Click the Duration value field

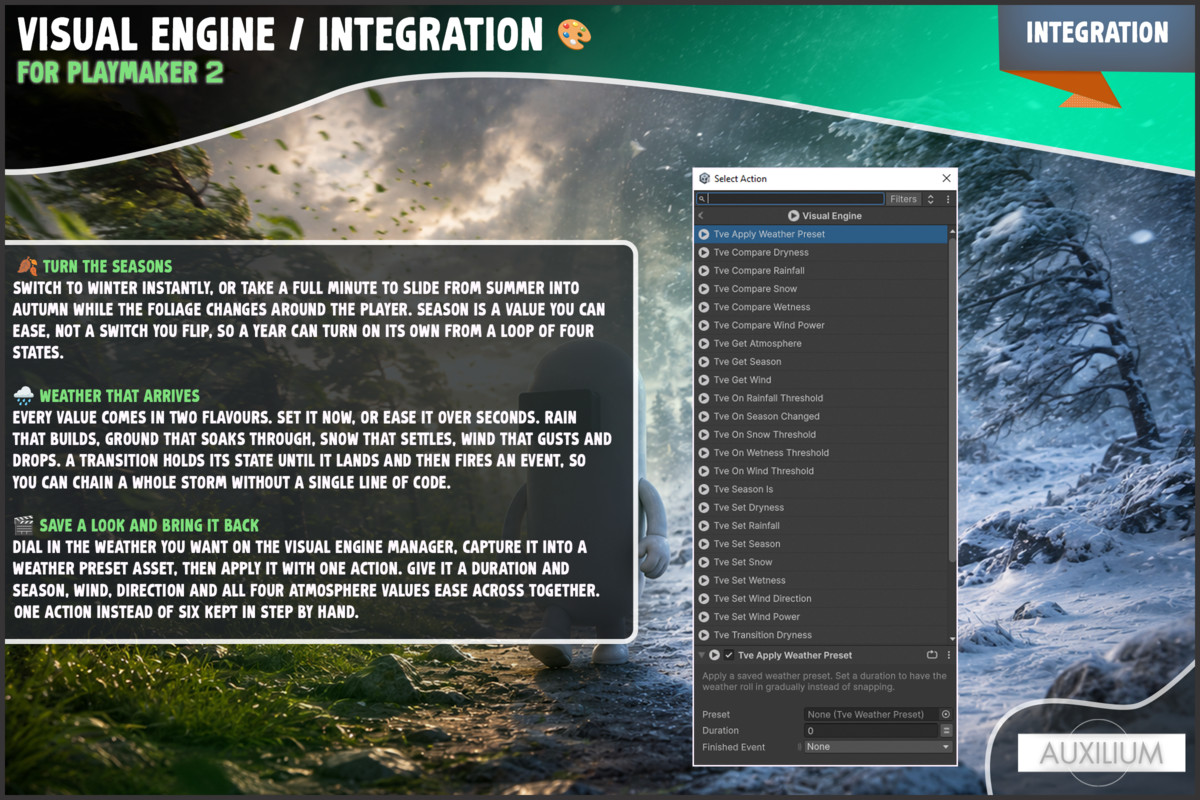click(x=871, y=731)
